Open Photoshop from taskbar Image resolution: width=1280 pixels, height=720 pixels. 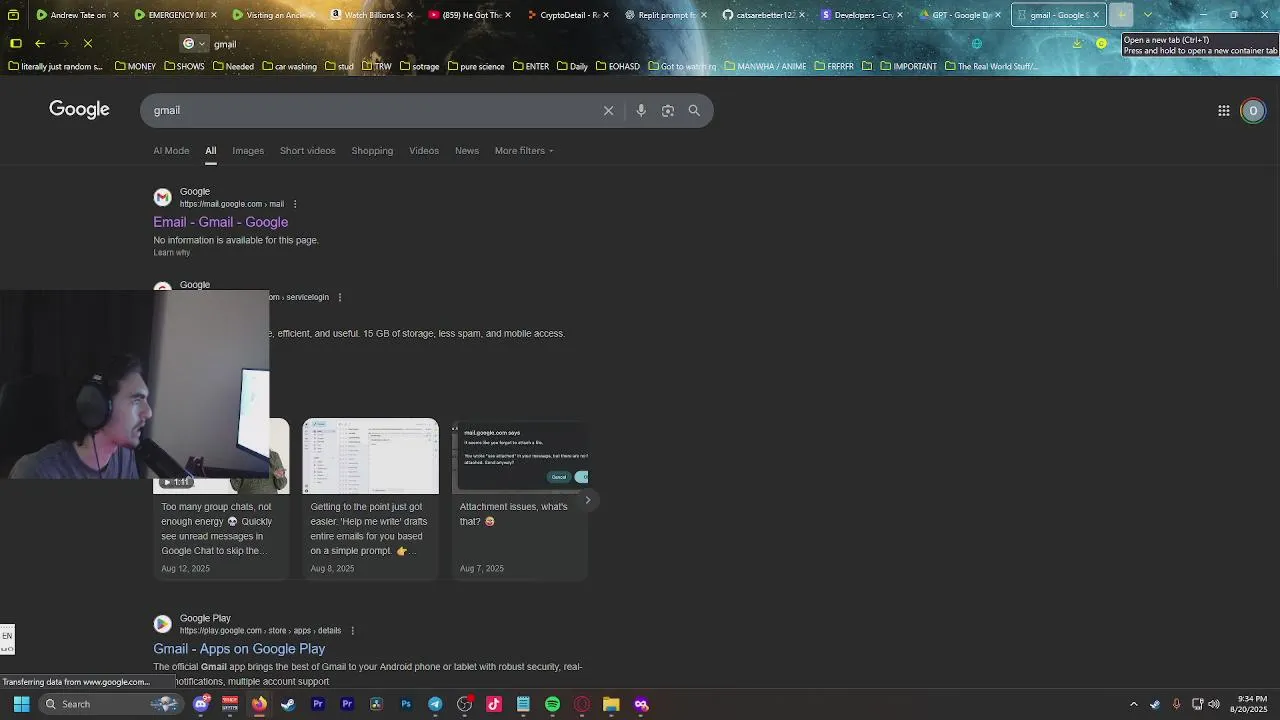406,704
